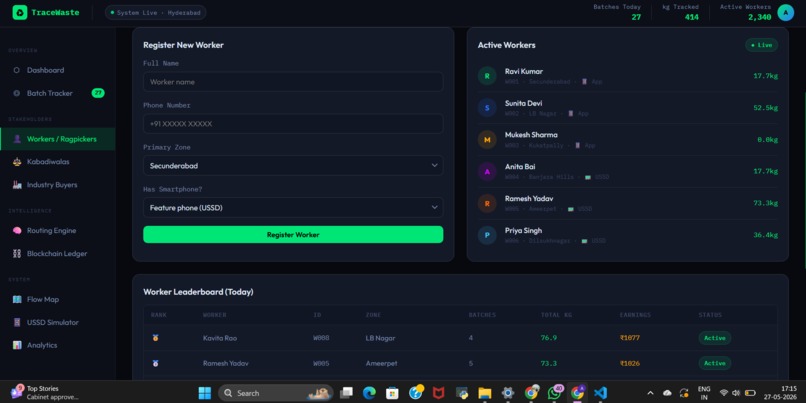Click Ravi Kumar's avatar circle
806x403 pixels.
click(487, 76)
